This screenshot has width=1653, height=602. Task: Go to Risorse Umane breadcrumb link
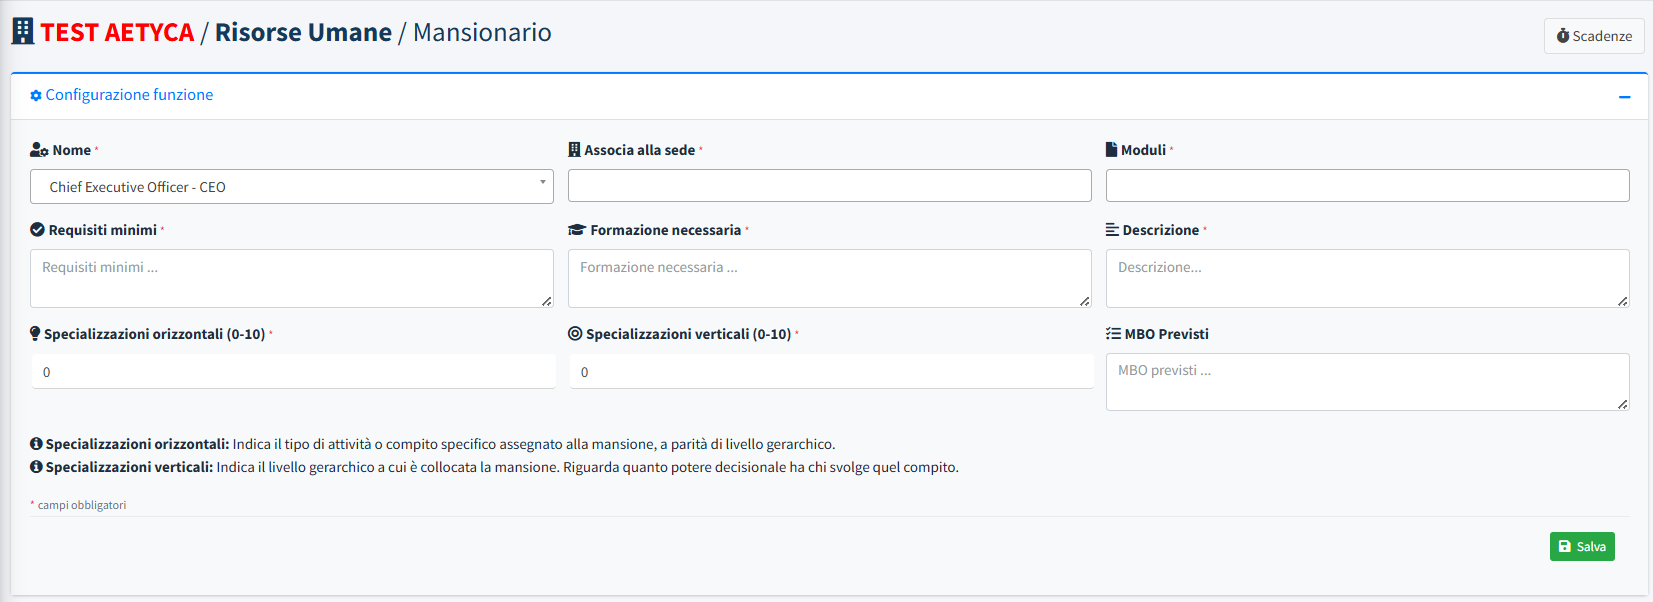[303, 33]
